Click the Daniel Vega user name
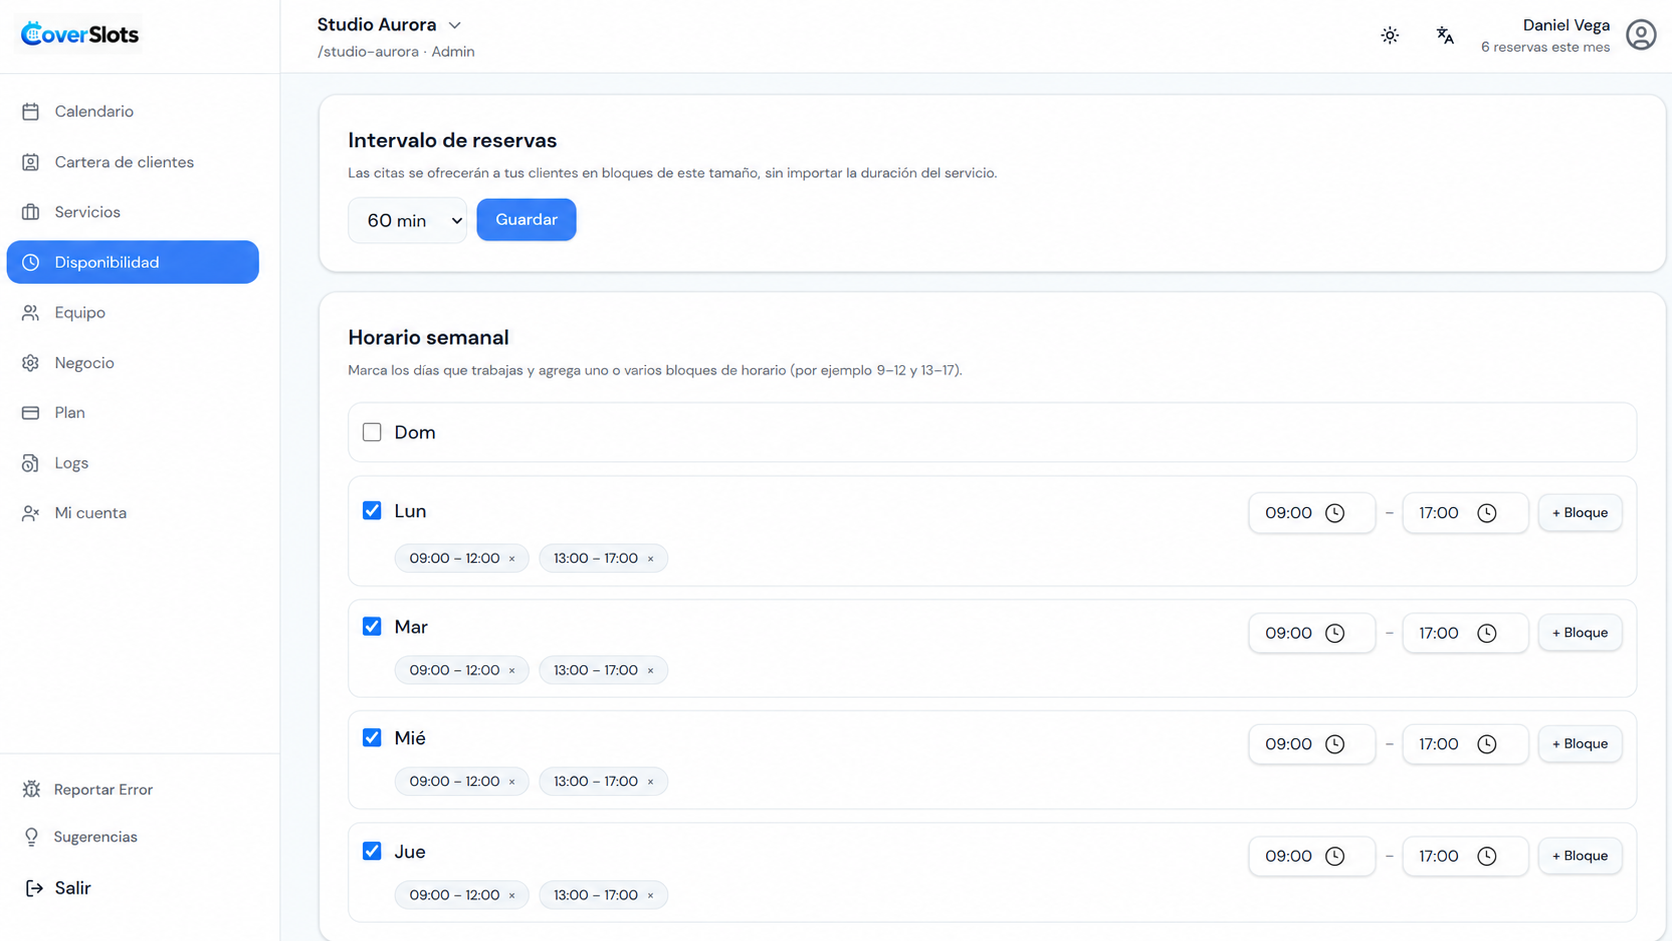Screen dimensions: 1672x941 pos(1566,26)
